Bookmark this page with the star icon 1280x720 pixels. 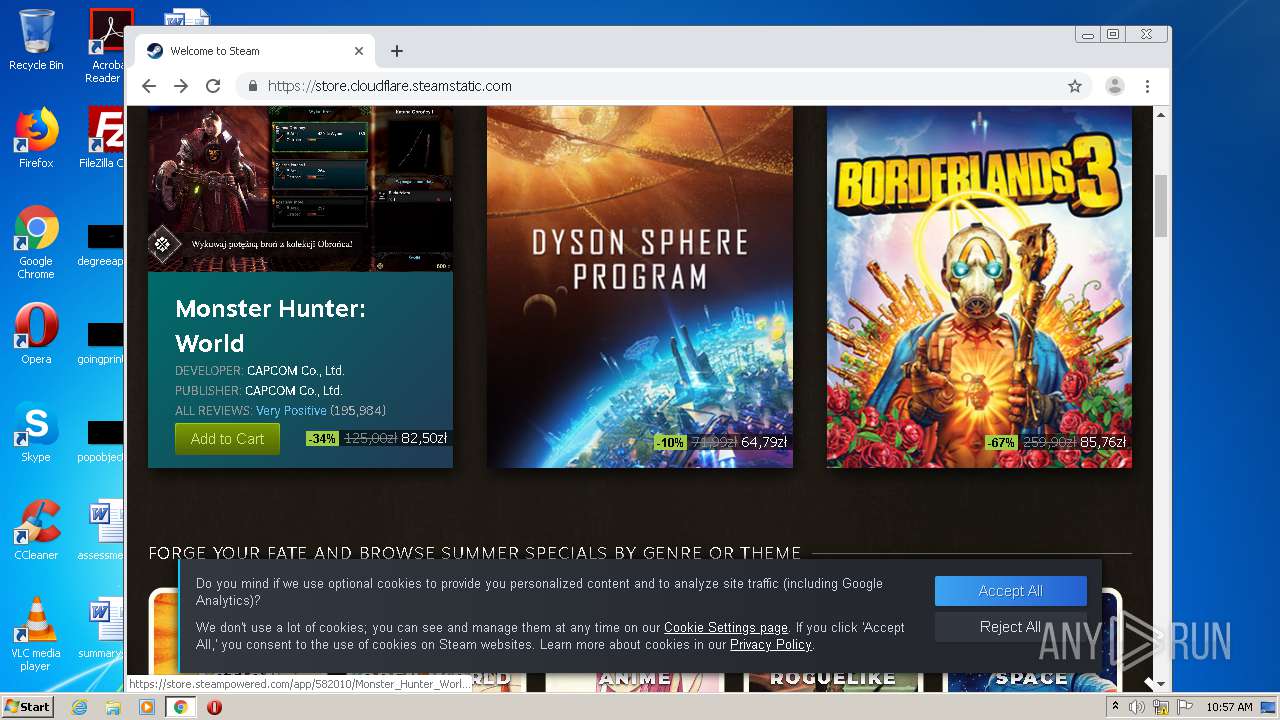coord(1075,86)
